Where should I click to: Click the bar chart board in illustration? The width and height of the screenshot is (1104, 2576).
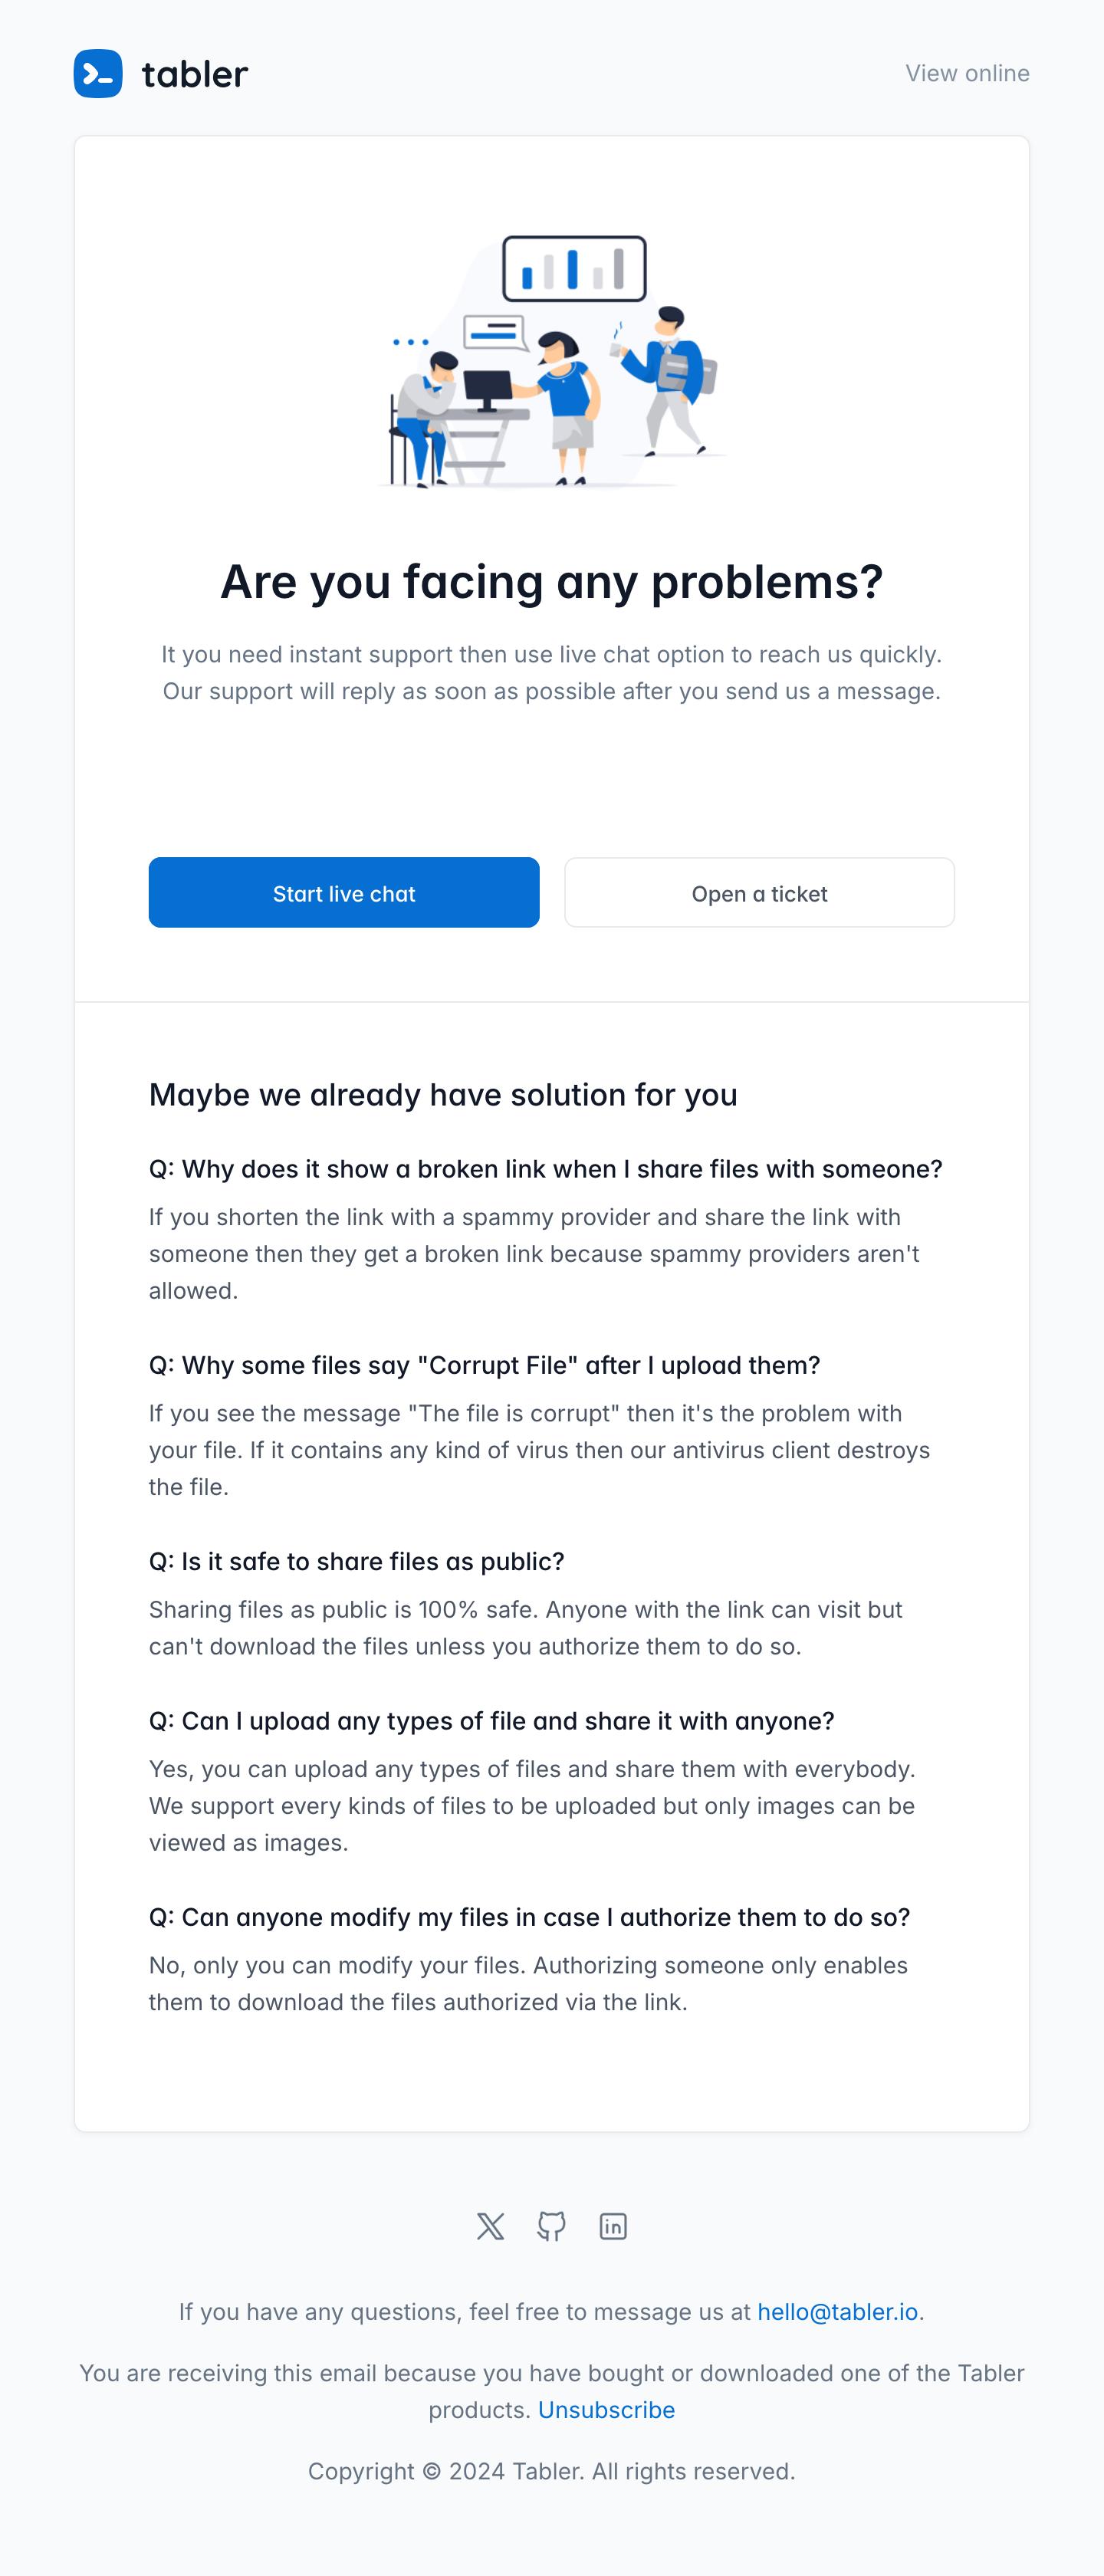click(574, 268)
